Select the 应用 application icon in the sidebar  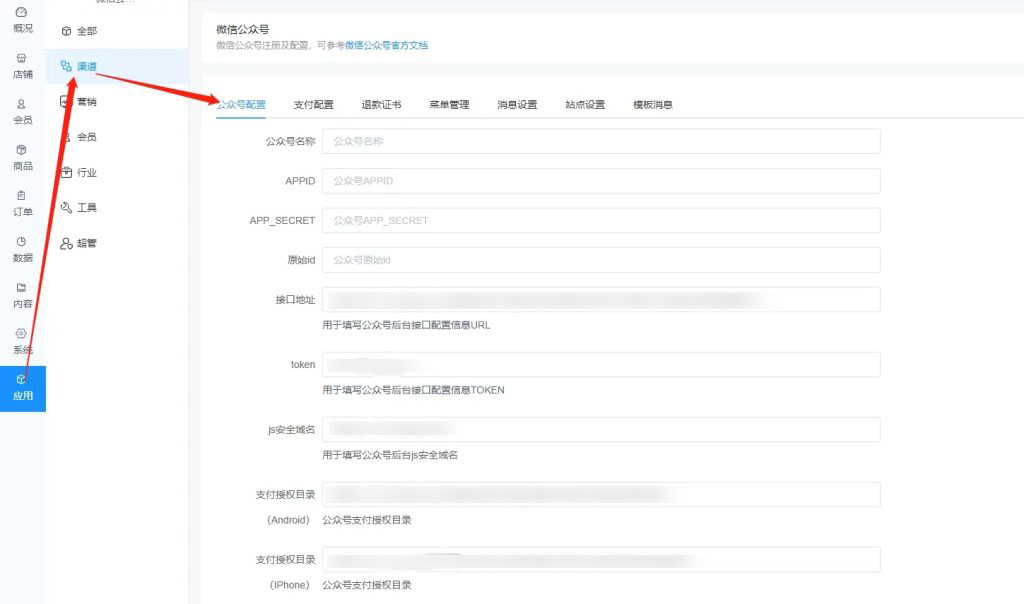(x=22, y=379)
